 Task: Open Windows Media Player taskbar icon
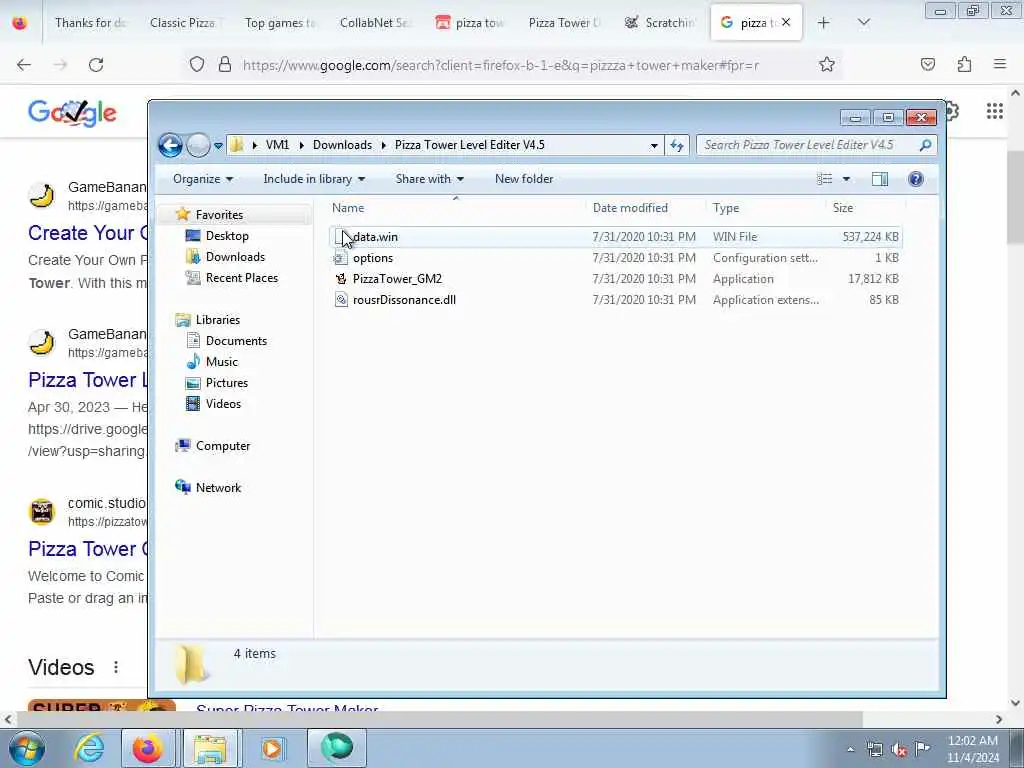[x=272, y=748]
